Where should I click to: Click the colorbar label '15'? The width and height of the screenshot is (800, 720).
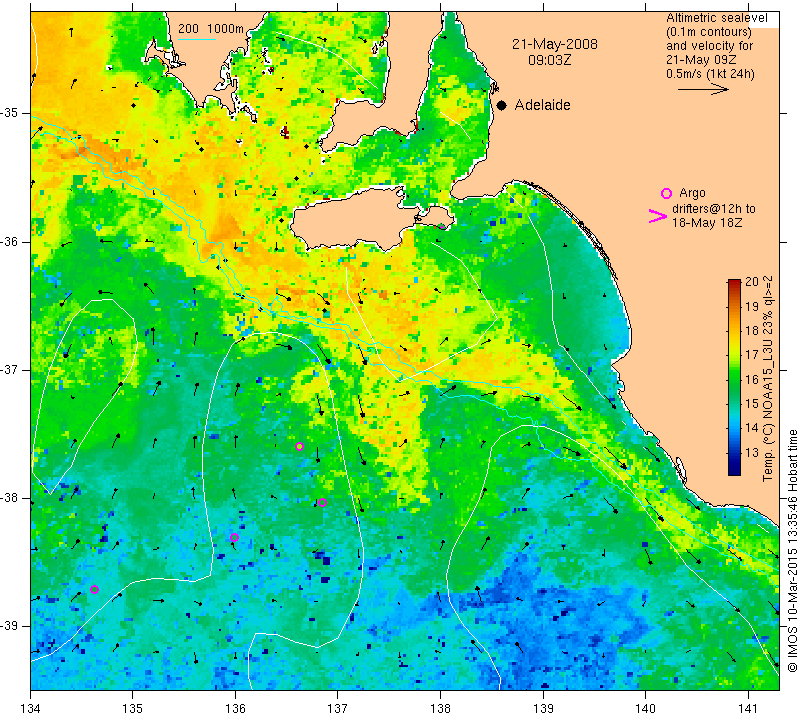click(x=752, y=404)
